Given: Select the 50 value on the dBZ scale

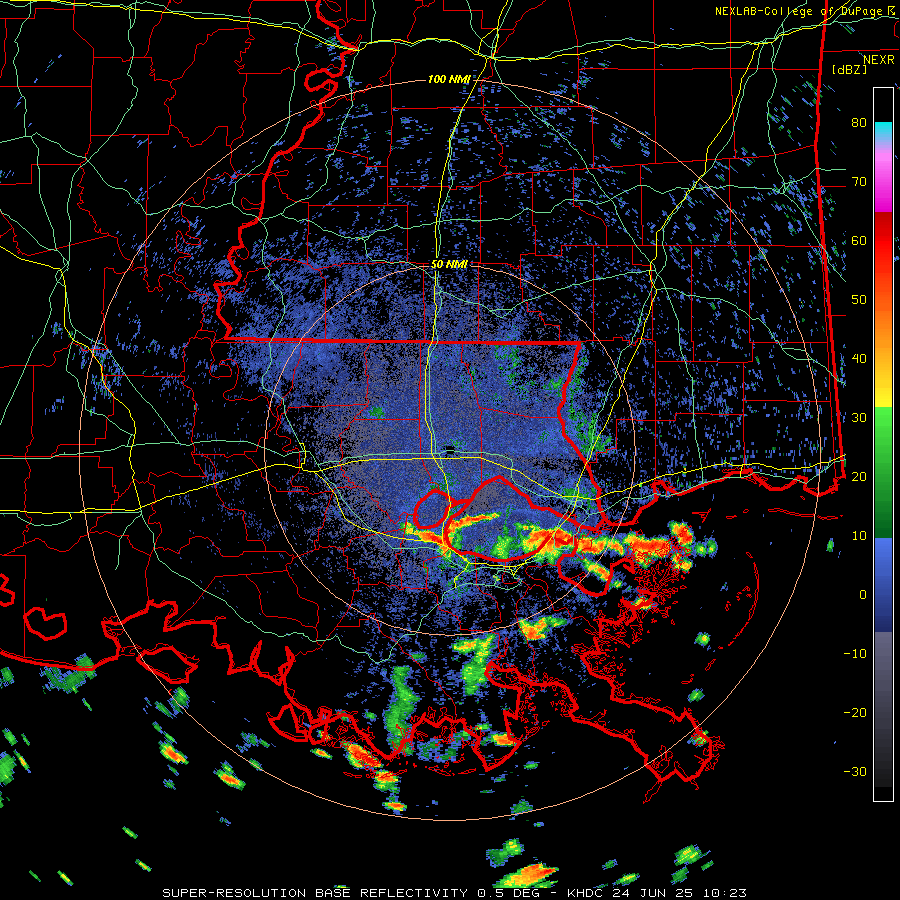Looking at the screenshot, I should tap(859, 300).
